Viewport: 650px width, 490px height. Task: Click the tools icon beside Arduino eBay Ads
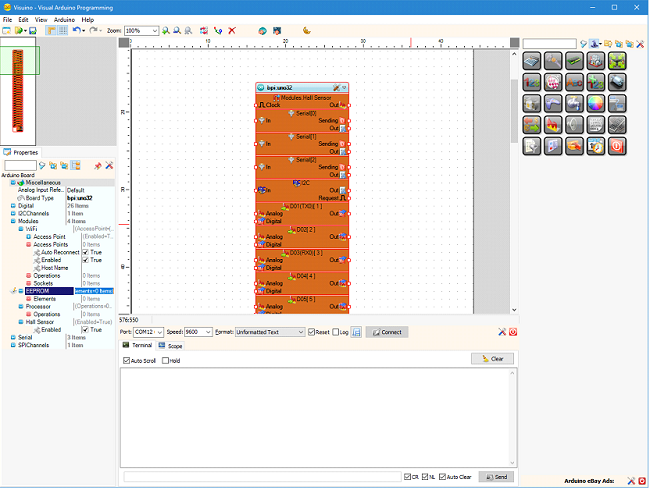631,481
